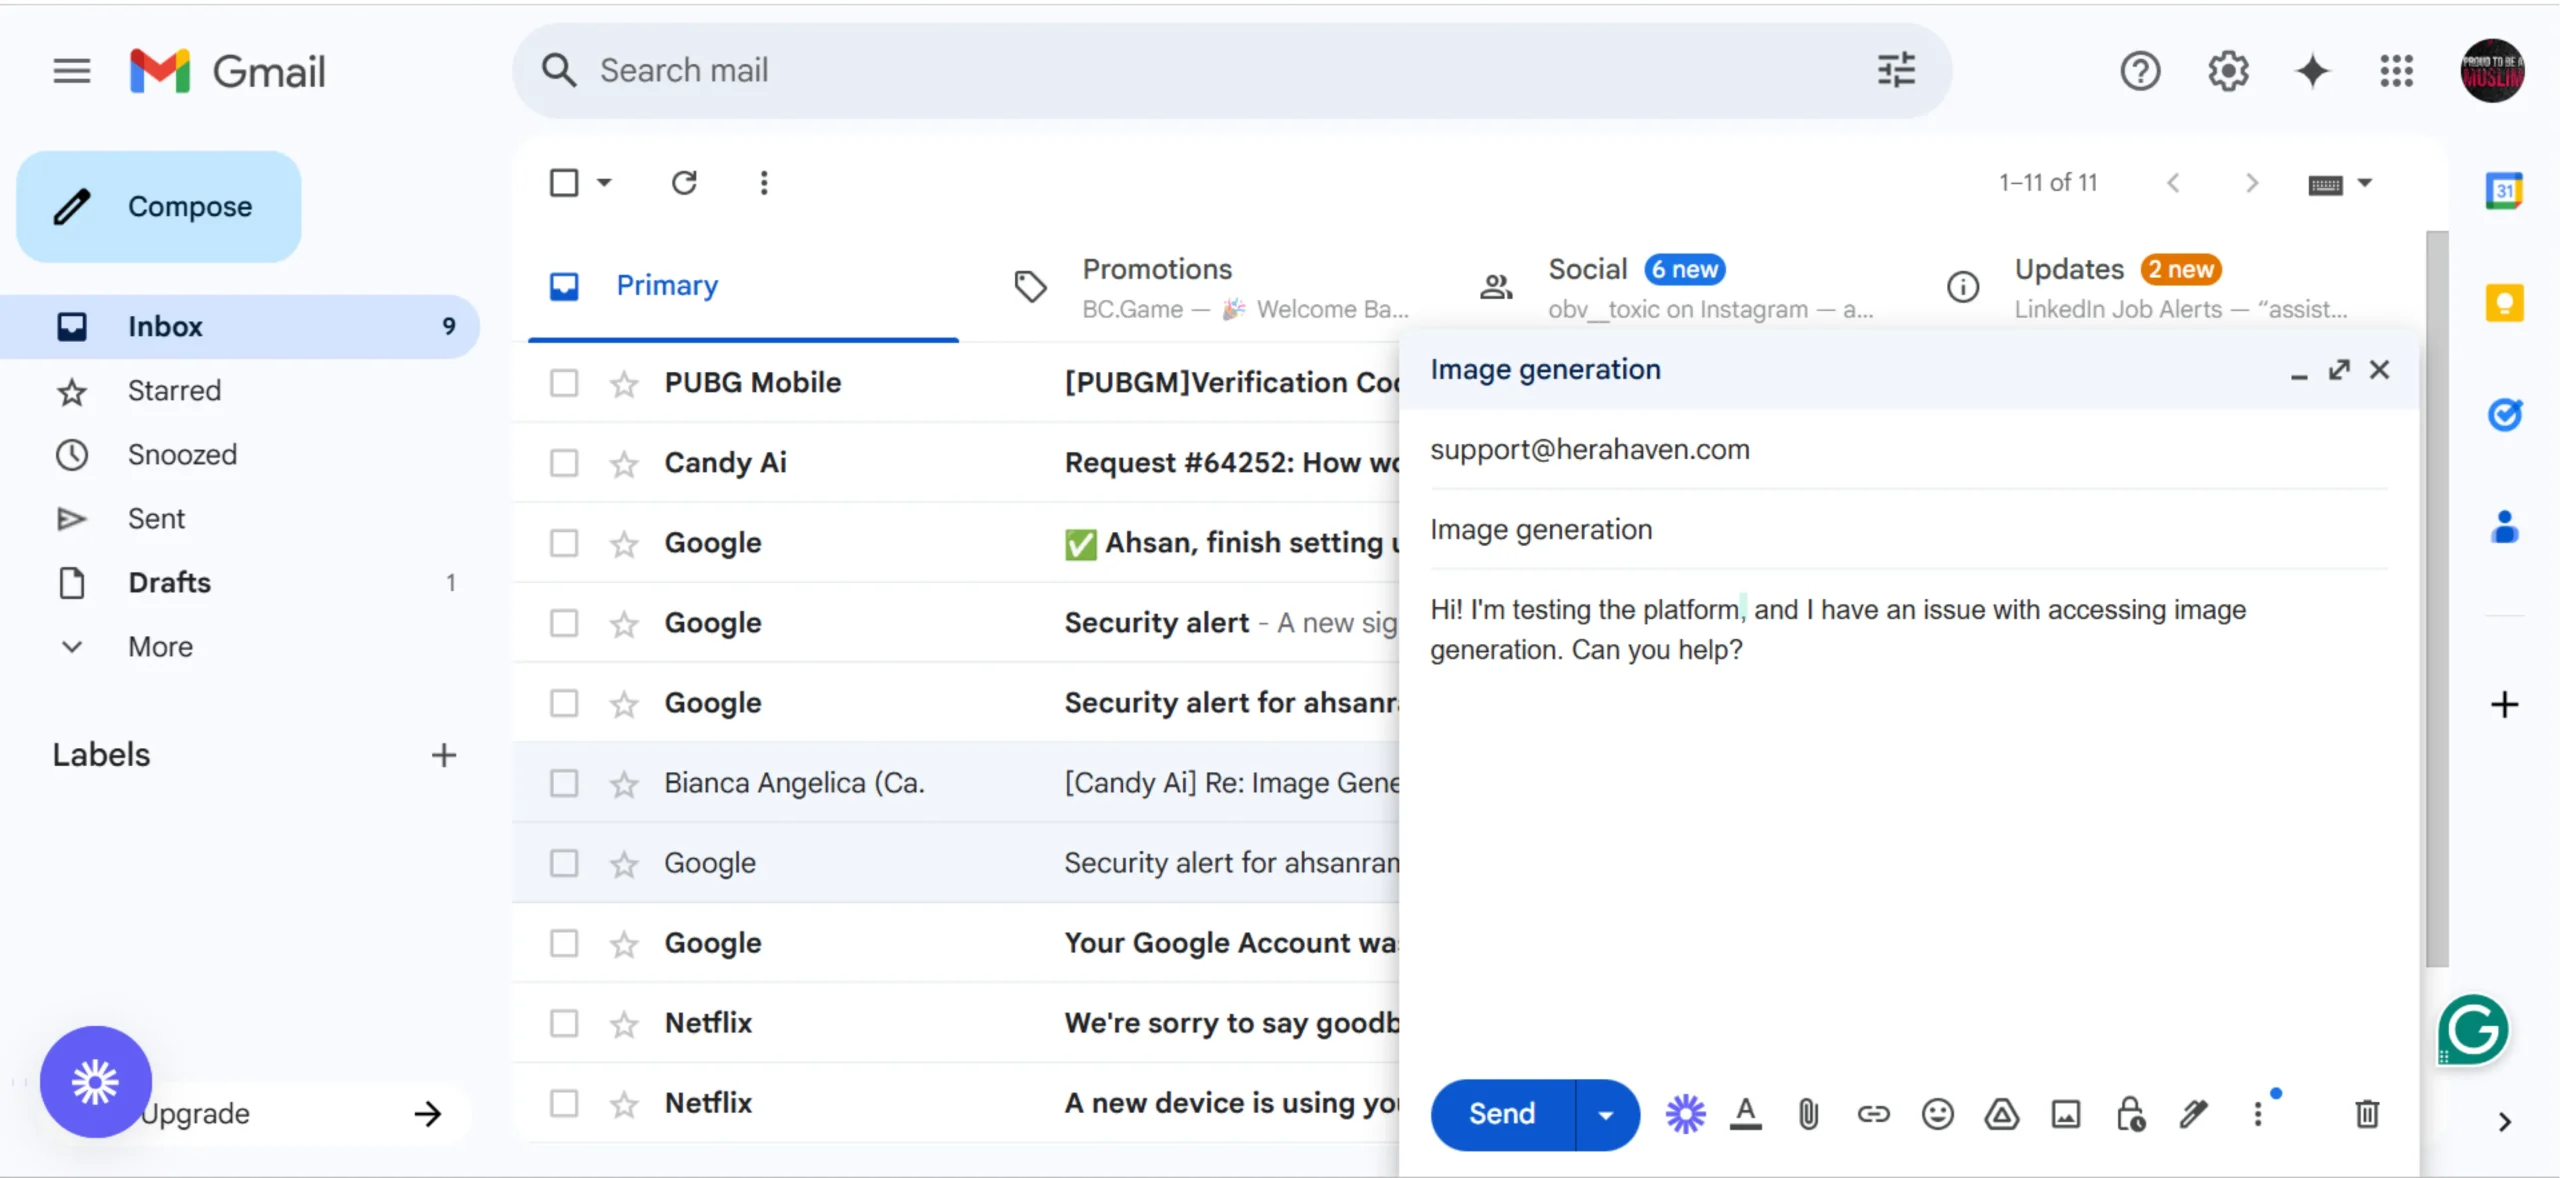
Task: Send the Image generation email
Action: [1502, 1114]
